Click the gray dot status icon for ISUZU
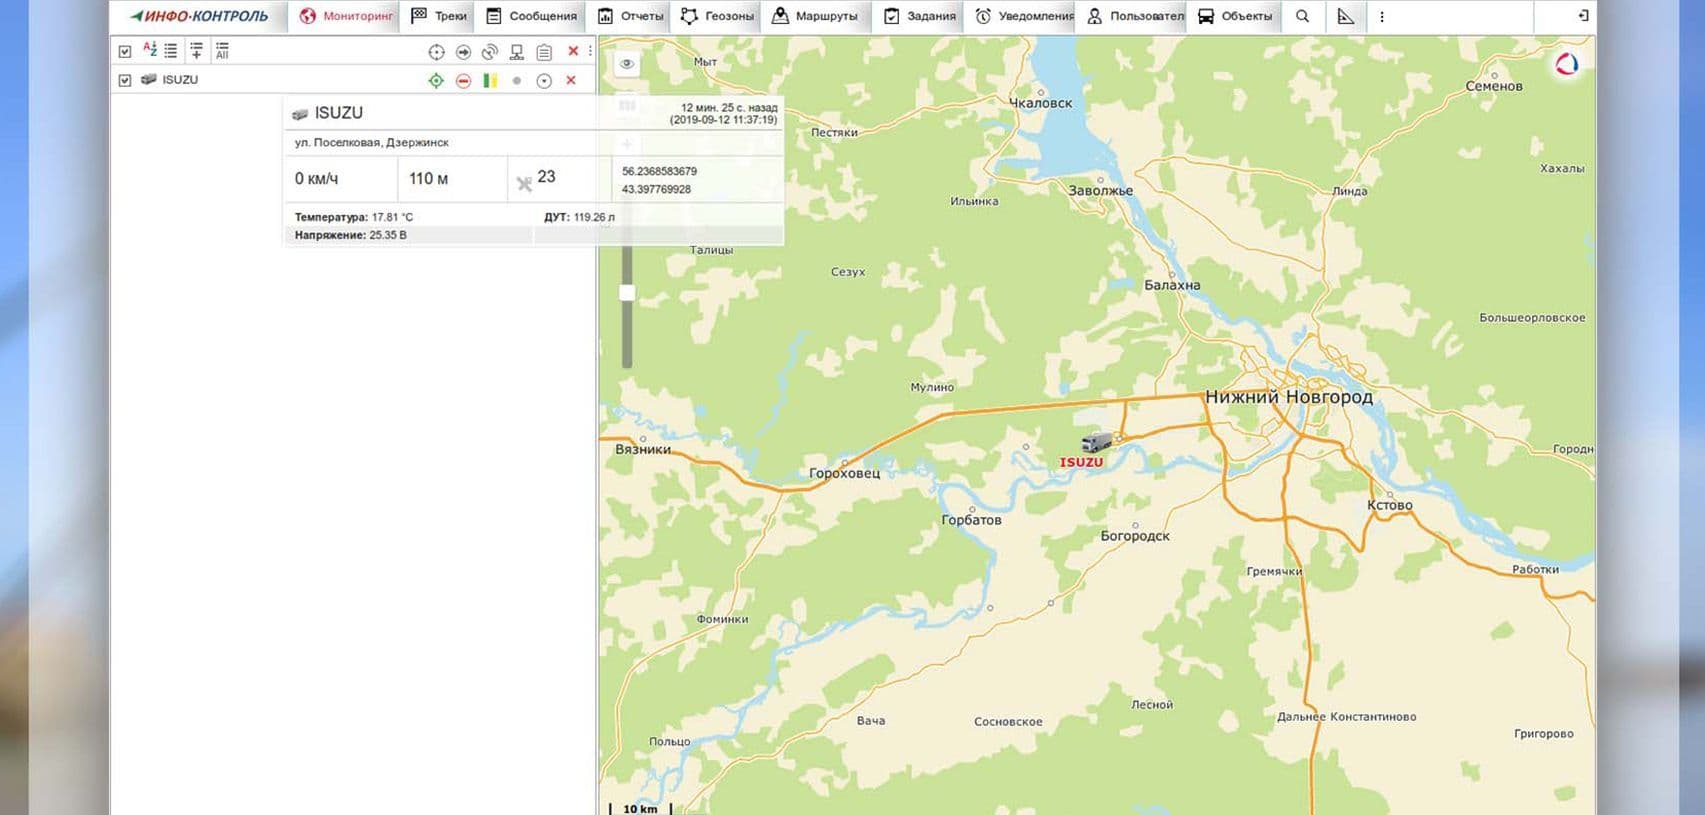The height and width of the screenshot is (815, 1705). 517,81
